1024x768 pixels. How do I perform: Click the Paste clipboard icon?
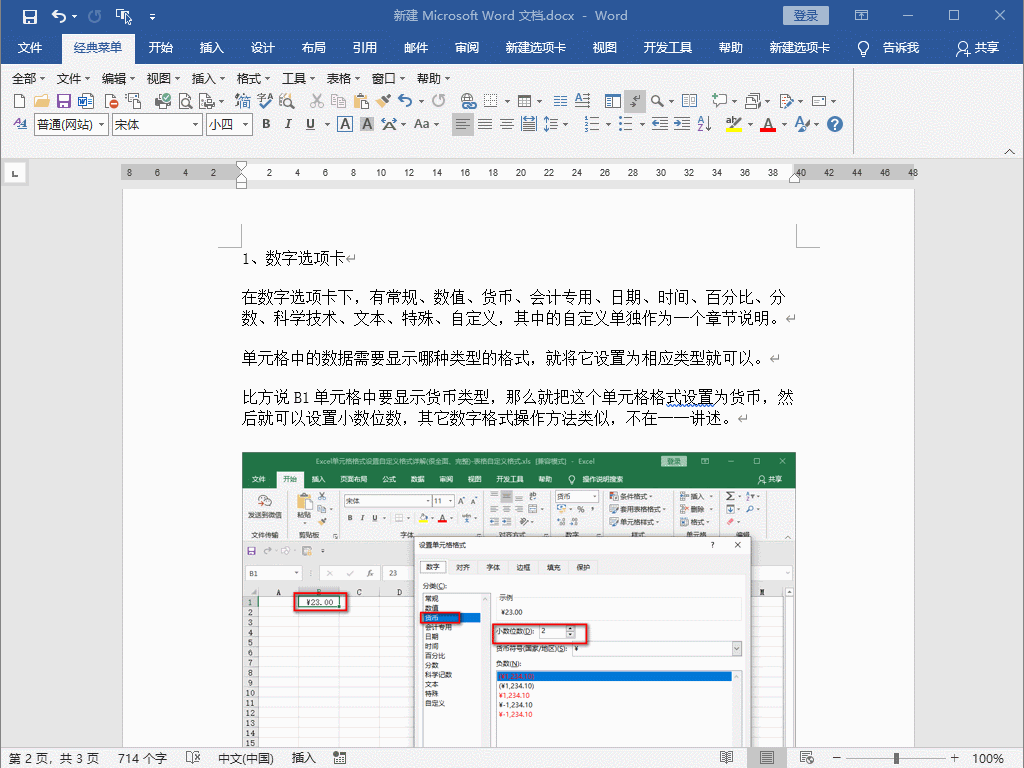pos(361,101)
